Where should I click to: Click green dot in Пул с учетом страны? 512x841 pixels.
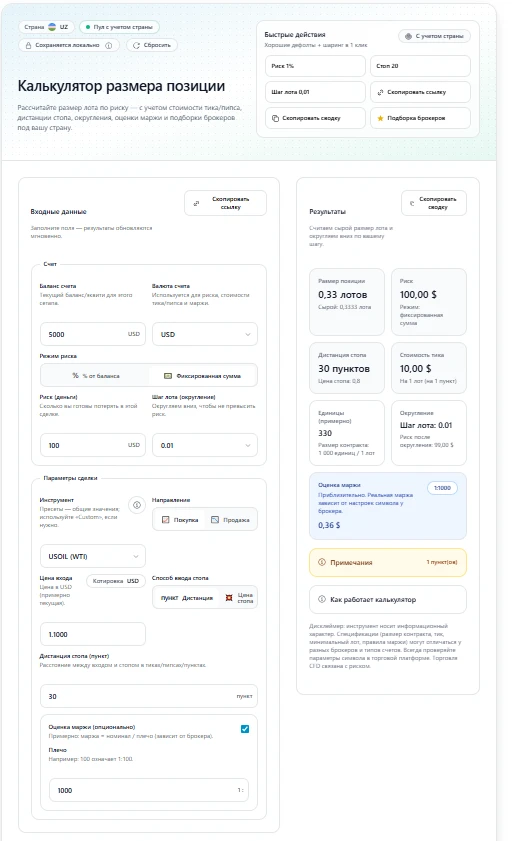[x=87, y=27]
